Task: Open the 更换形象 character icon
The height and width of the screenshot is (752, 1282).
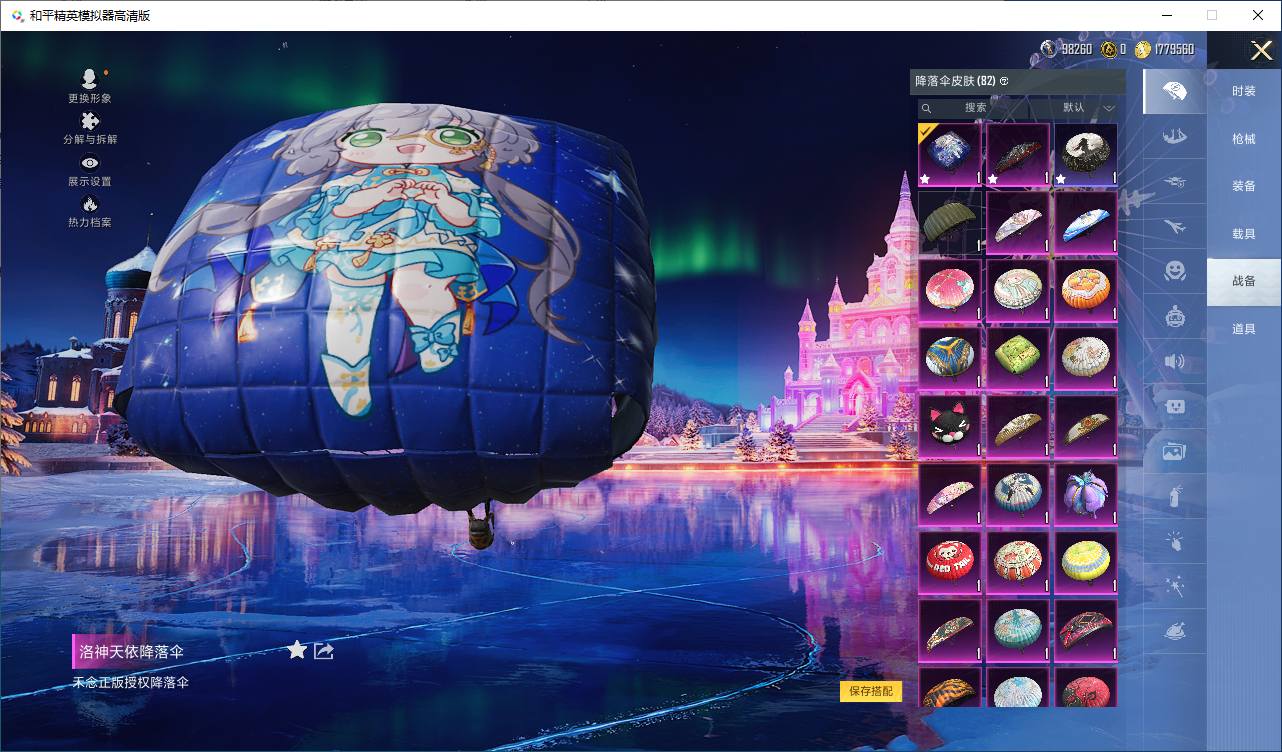Action: pyautogui.click(x=90, y=79)
